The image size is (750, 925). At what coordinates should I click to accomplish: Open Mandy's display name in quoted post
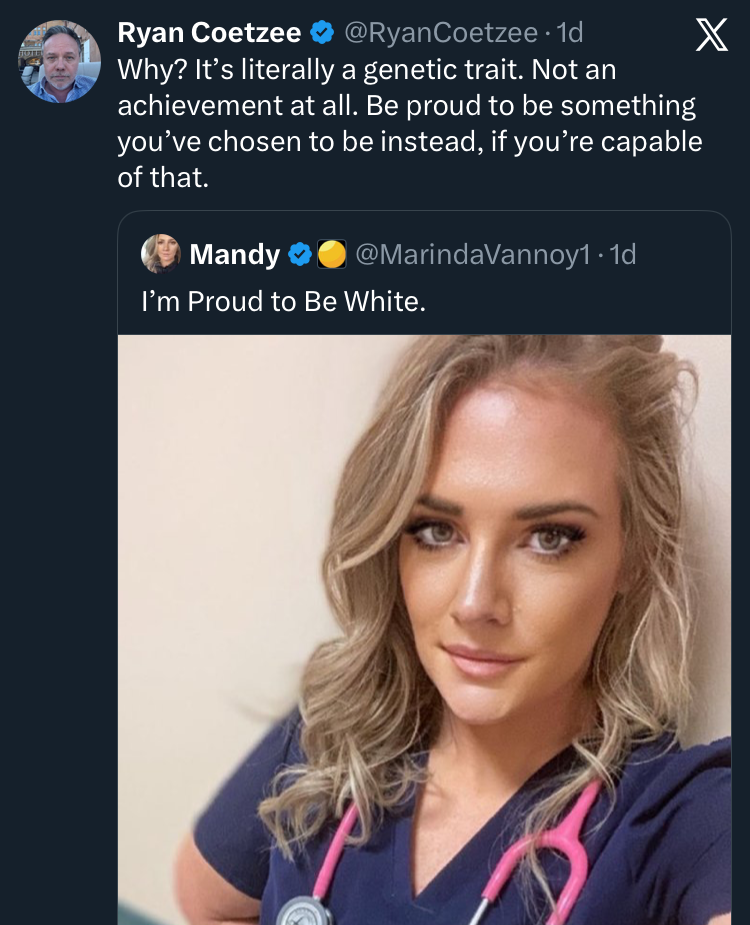pos(234,255)
